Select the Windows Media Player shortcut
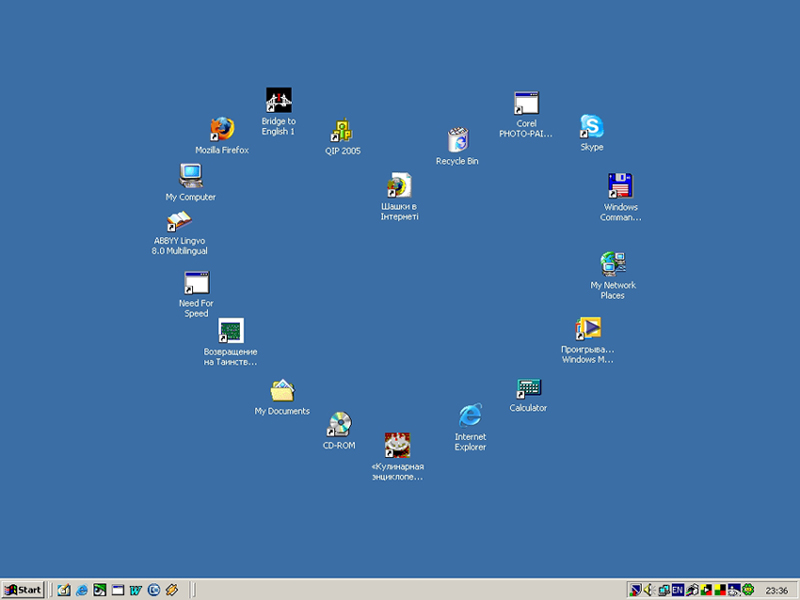The height and width of the screenshot is (600, 800). click(588, 340)
